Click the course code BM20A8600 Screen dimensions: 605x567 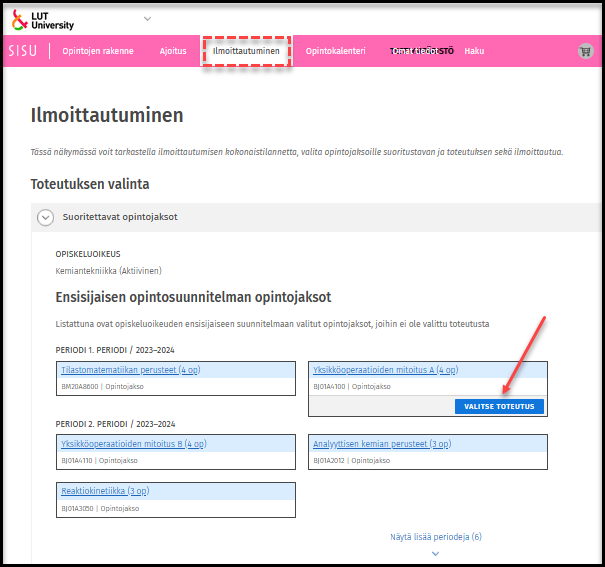click(x=80, y=386)
